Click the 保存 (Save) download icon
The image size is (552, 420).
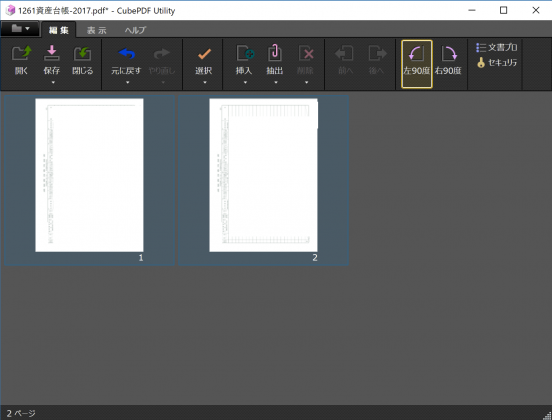click(52, 54)
